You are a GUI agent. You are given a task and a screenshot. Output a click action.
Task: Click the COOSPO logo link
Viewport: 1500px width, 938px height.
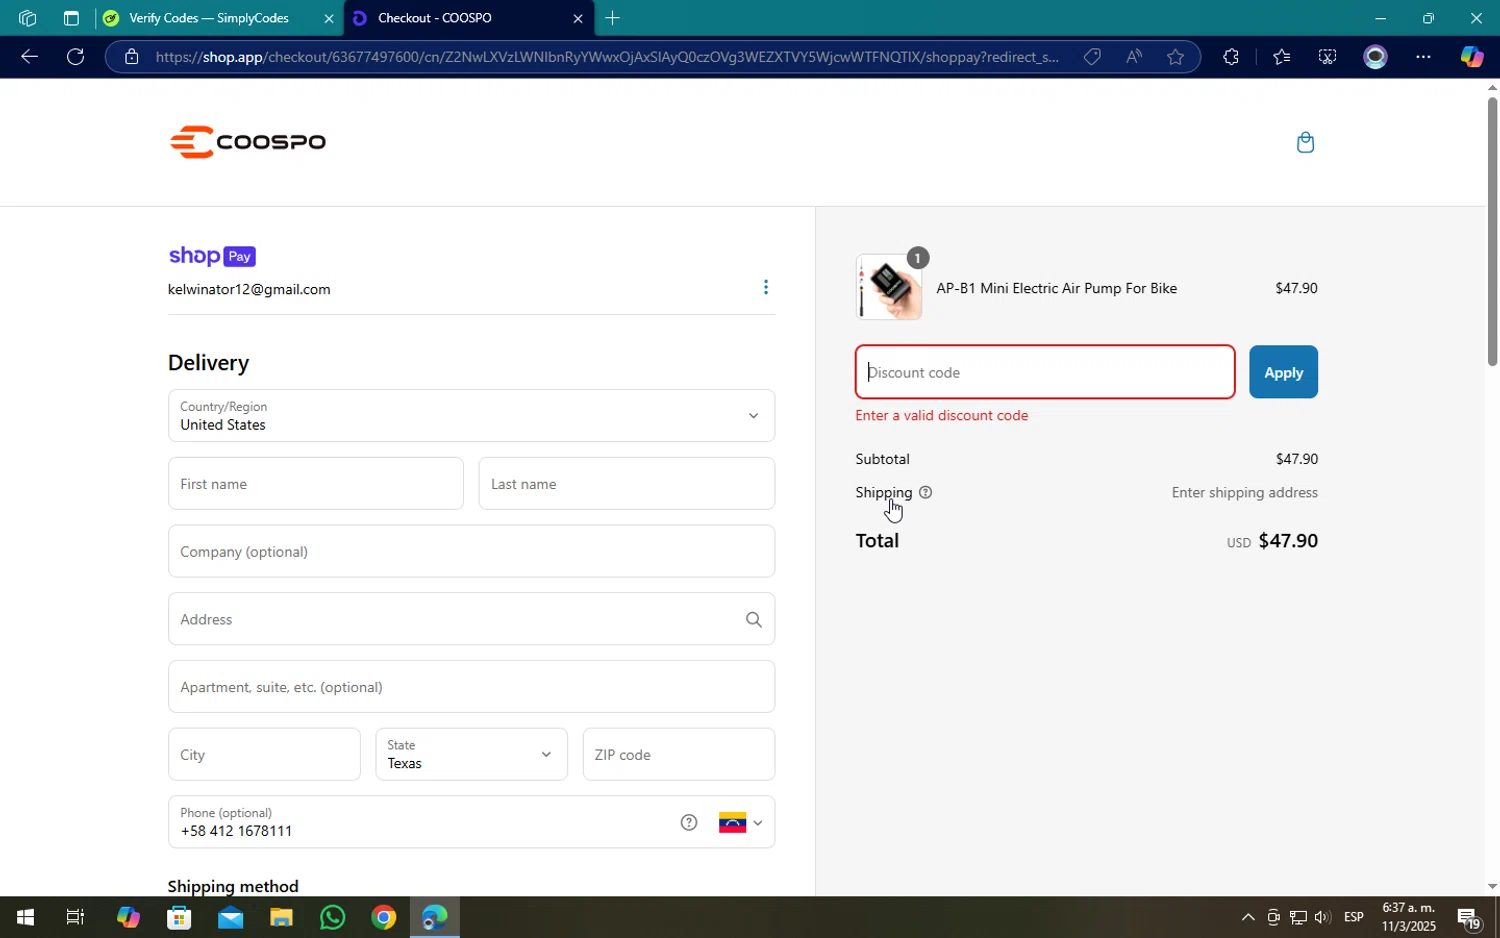(x=247, y=142)
